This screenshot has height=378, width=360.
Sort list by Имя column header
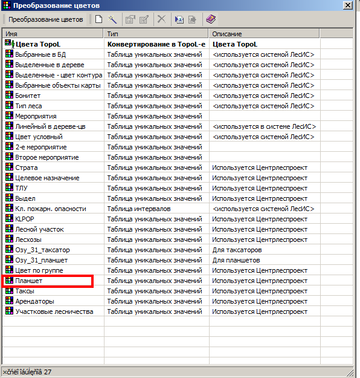pyautogui.click(x=53, y=33)
